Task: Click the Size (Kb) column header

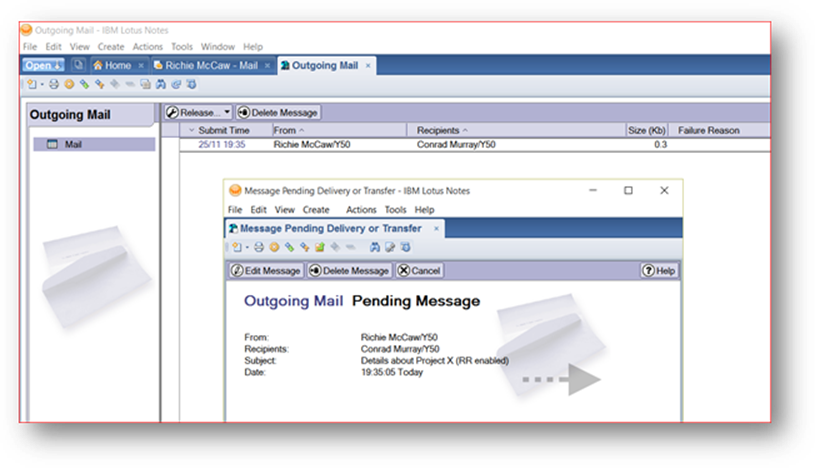Action: click(x=647, y=131)
